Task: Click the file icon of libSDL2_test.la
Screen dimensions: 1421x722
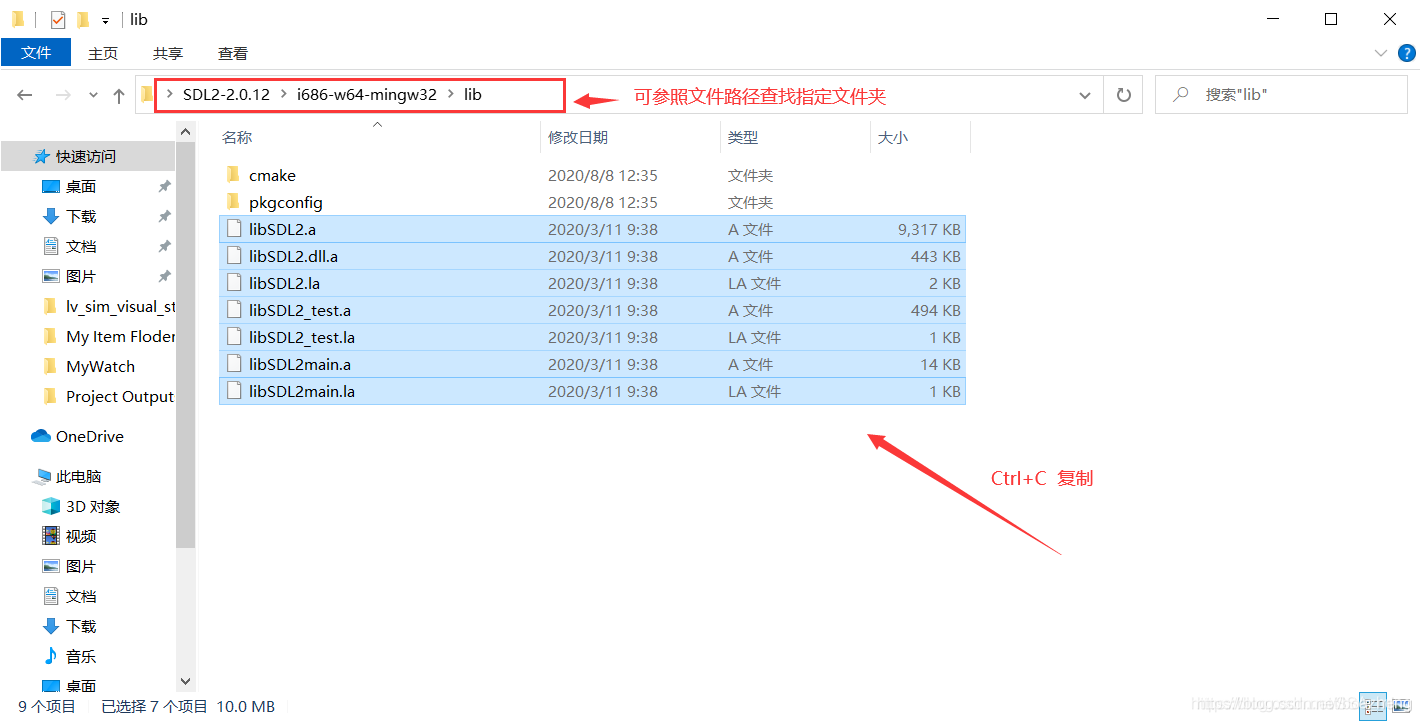Action: (235, 337)
